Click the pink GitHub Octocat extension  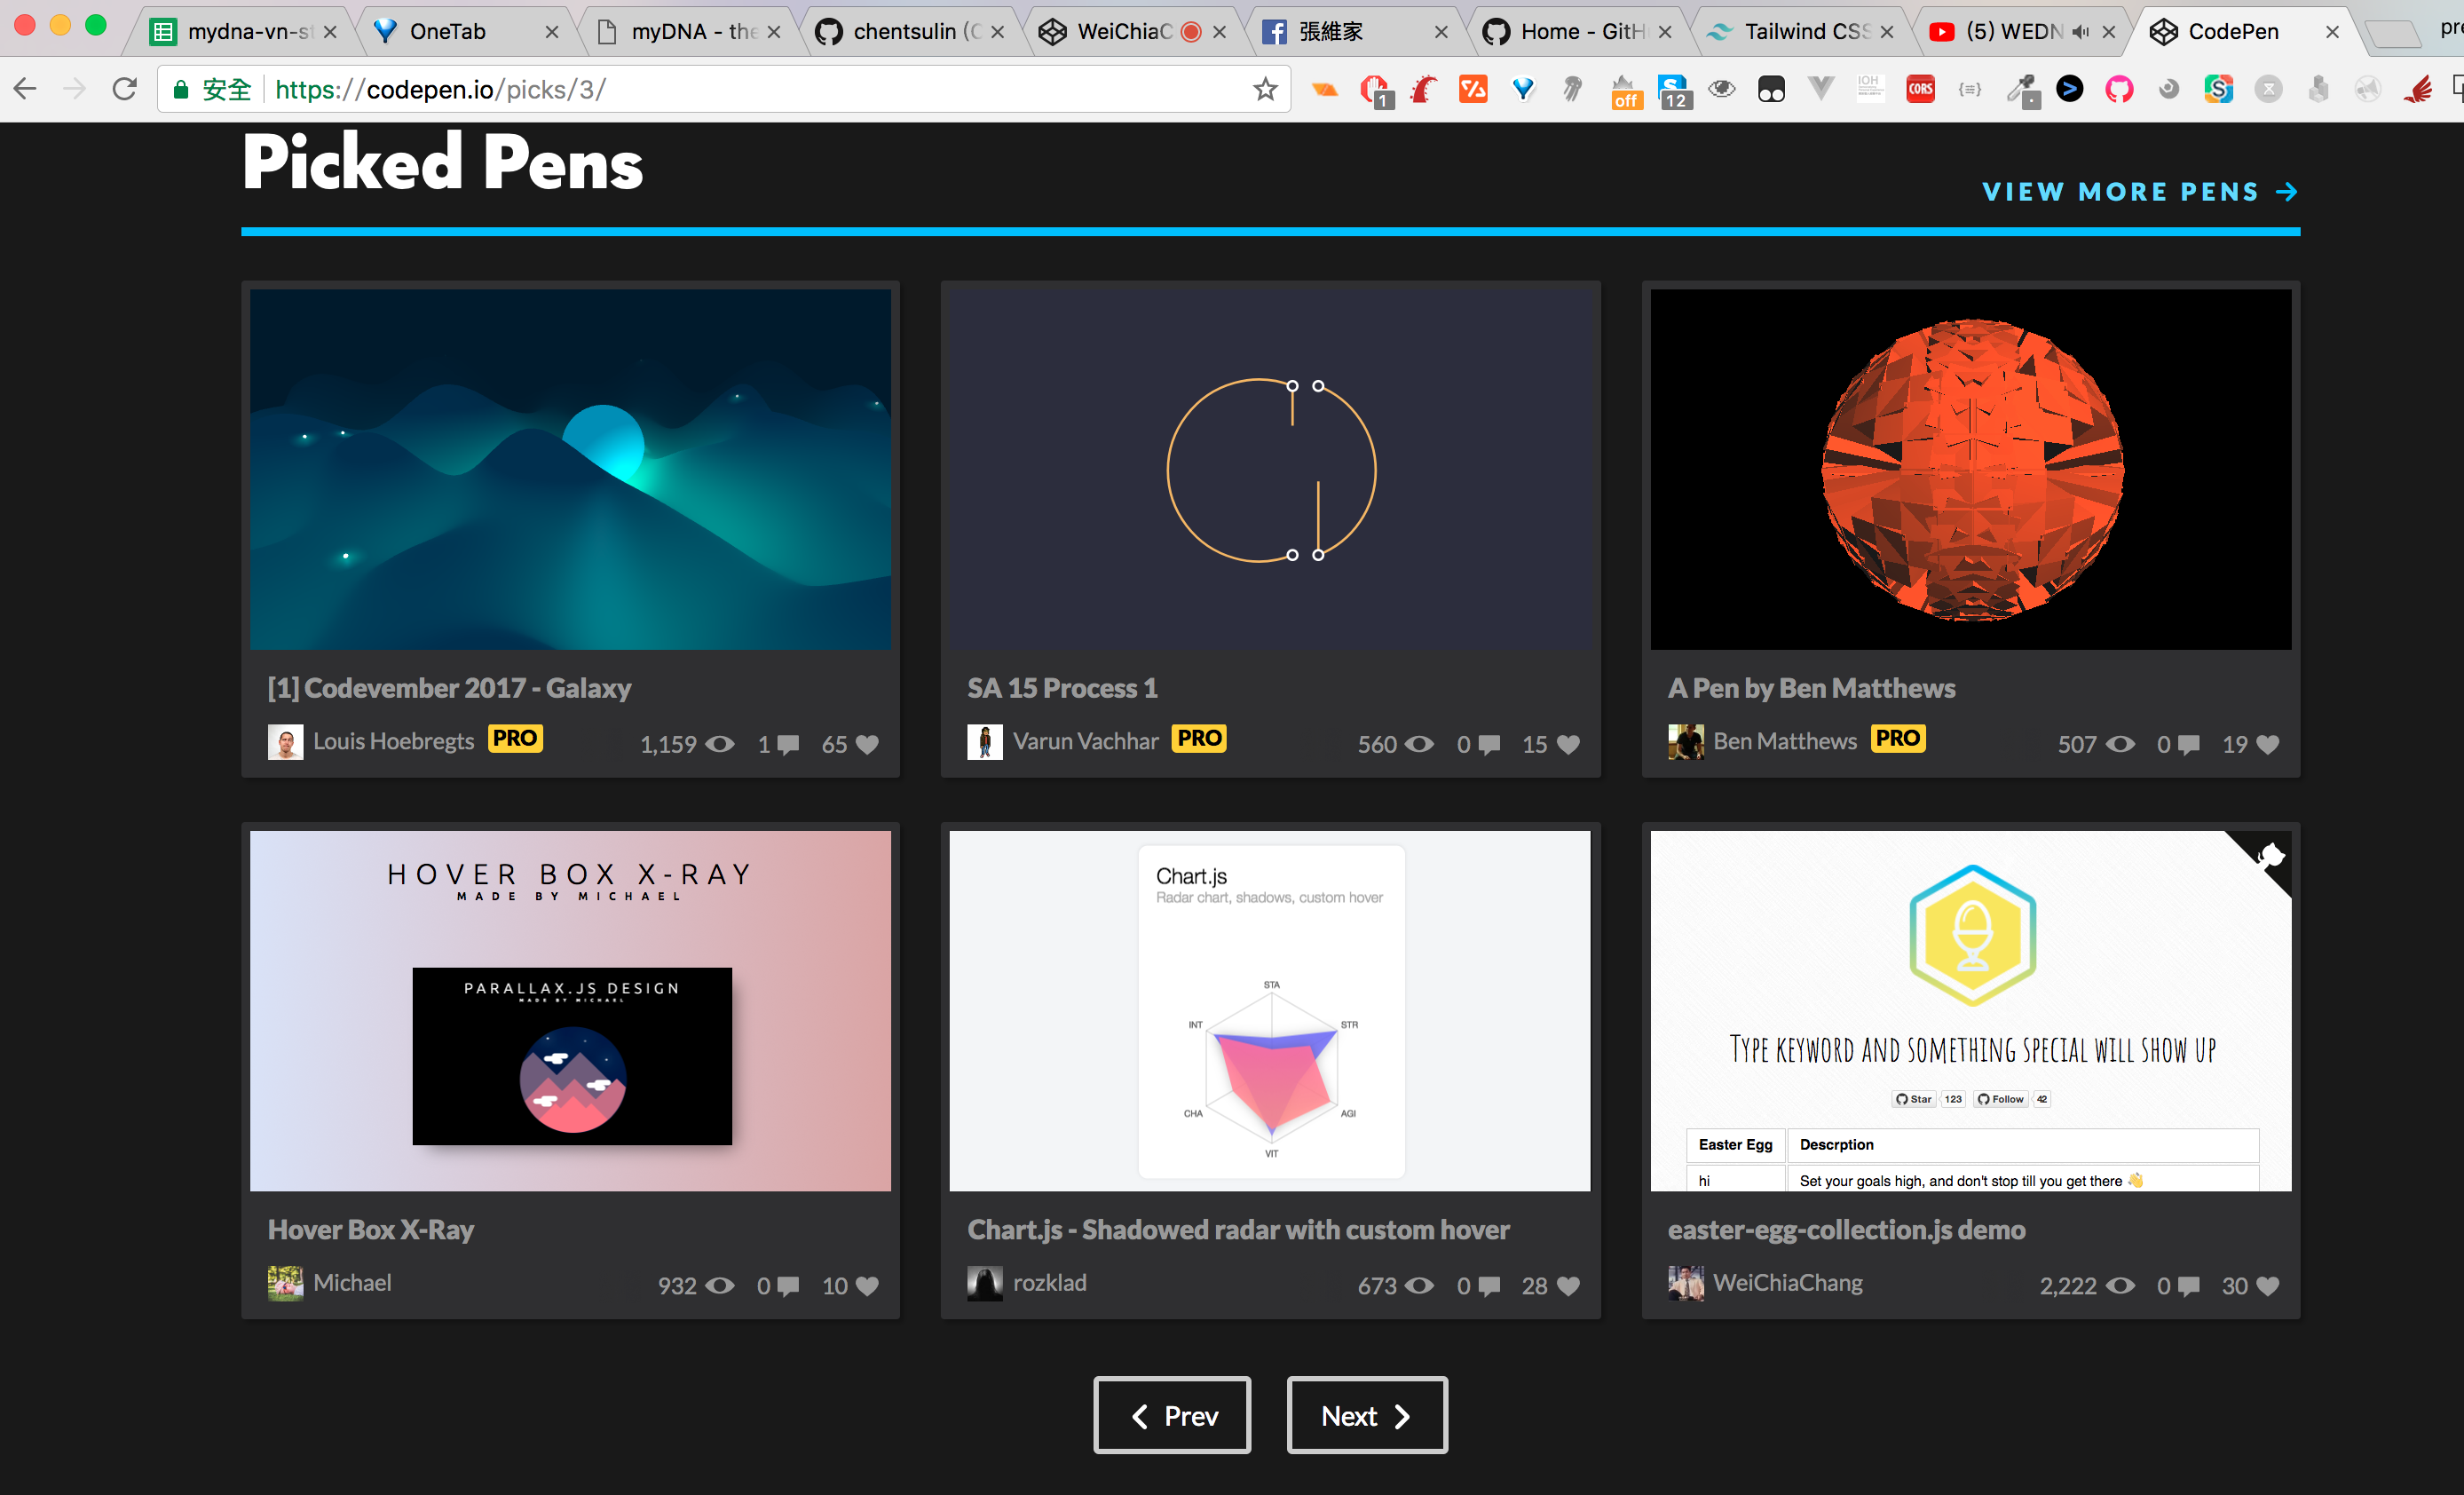click(x=2119, y=90)
